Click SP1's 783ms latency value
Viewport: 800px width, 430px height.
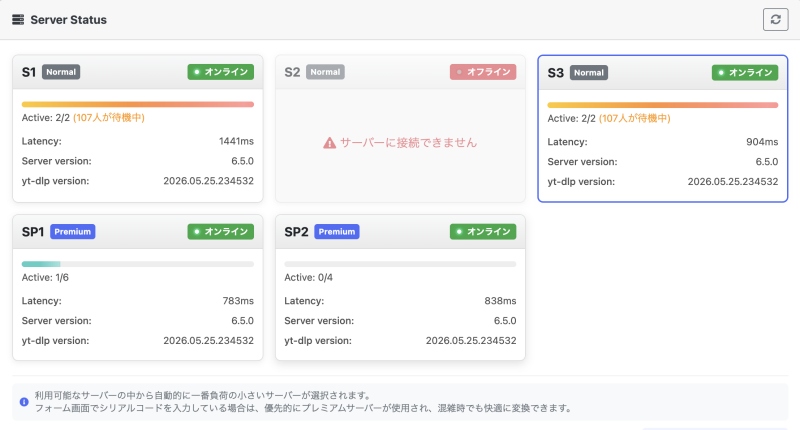pos(238,301)
